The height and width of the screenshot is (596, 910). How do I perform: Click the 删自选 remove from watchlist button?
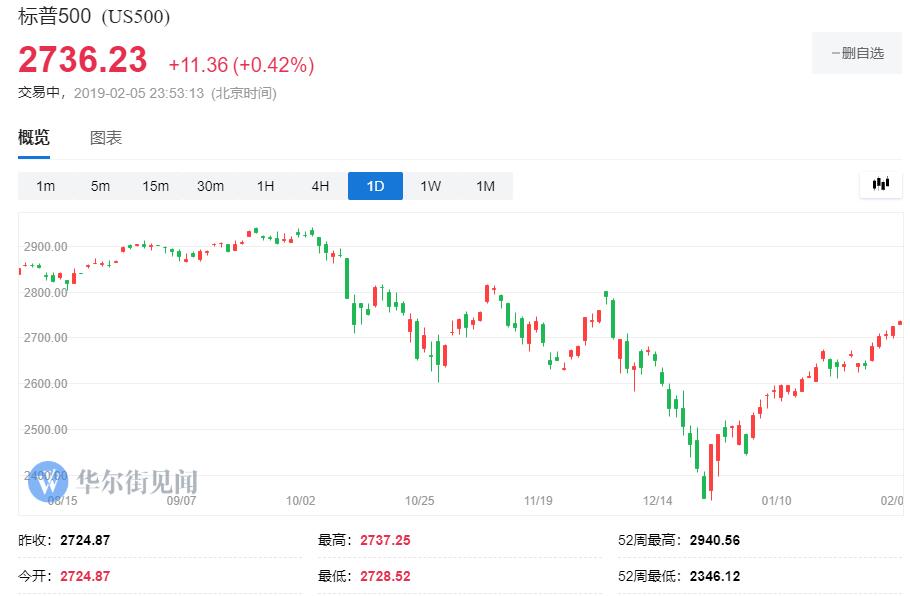click(857, 53)
